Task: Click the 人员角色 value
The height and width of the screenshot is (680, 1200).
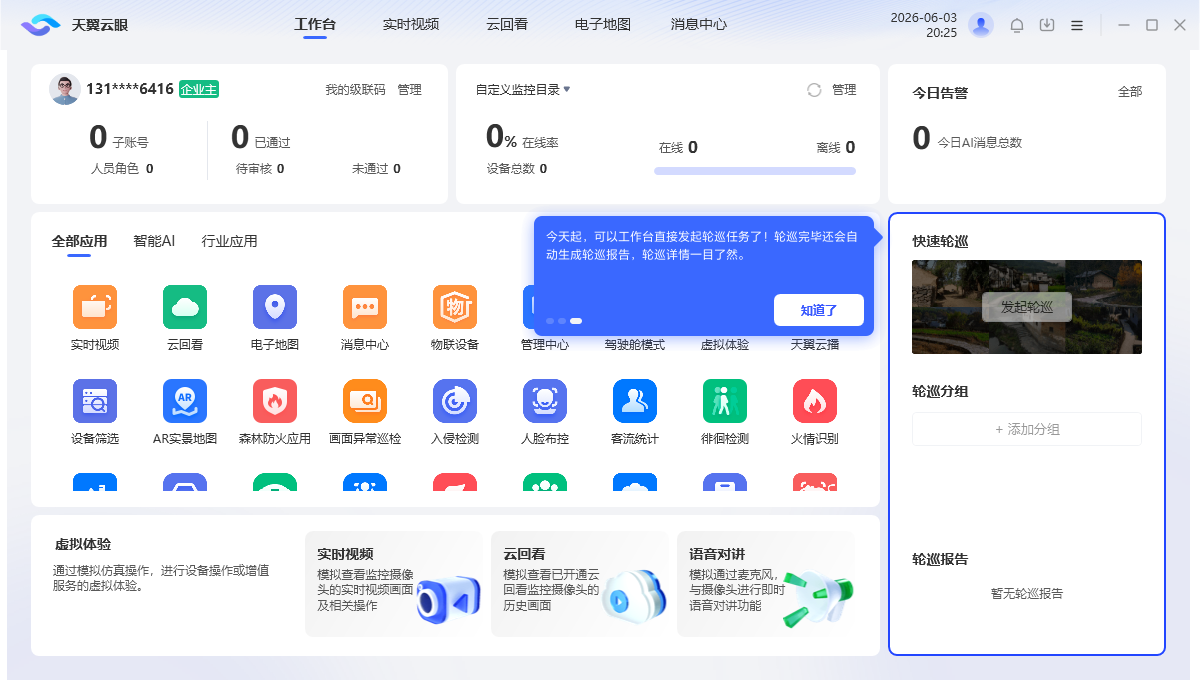Action: (150, 169)
